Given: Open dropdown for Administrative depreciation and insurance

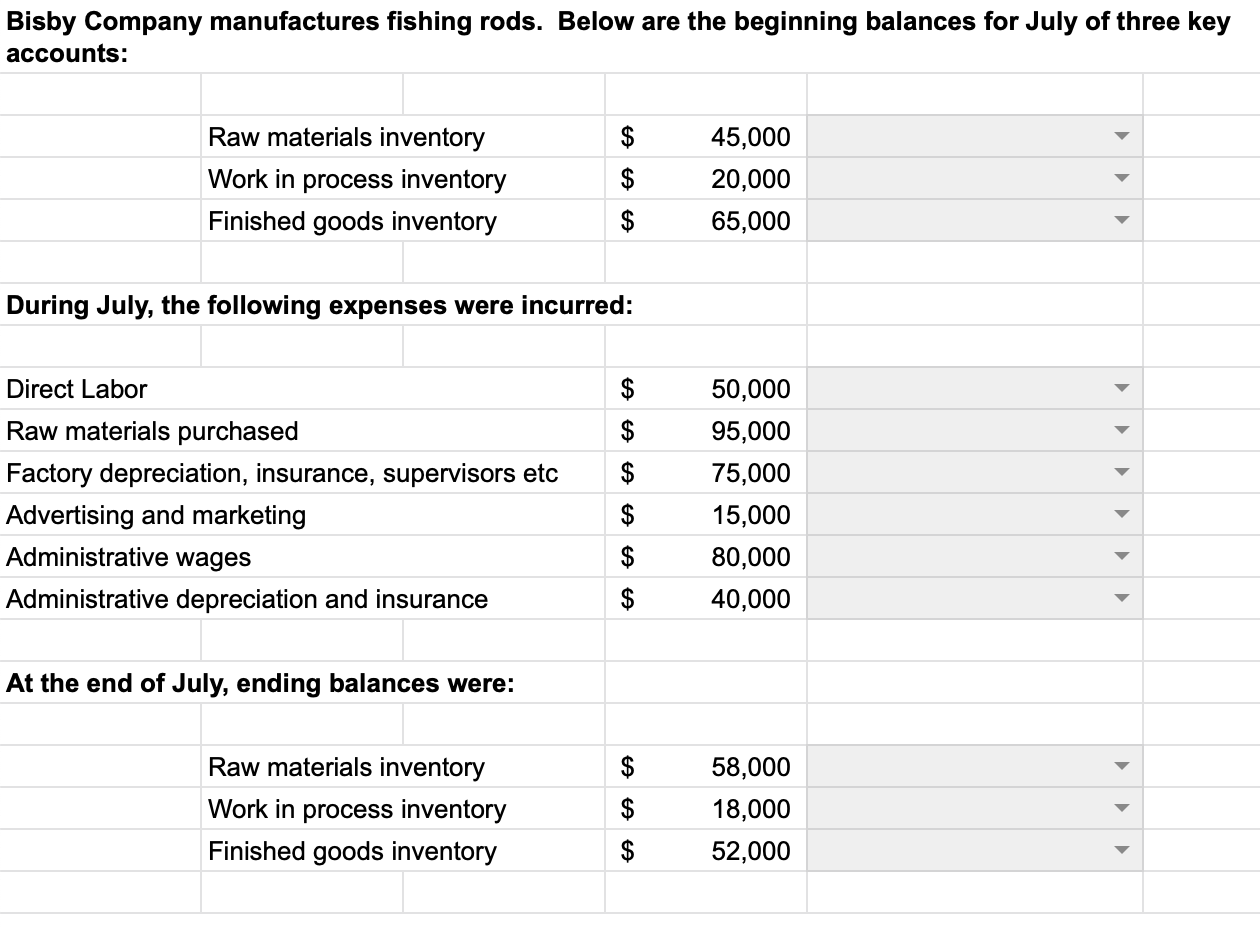Looking at the screenshot, I should (x=1122, y=599).
